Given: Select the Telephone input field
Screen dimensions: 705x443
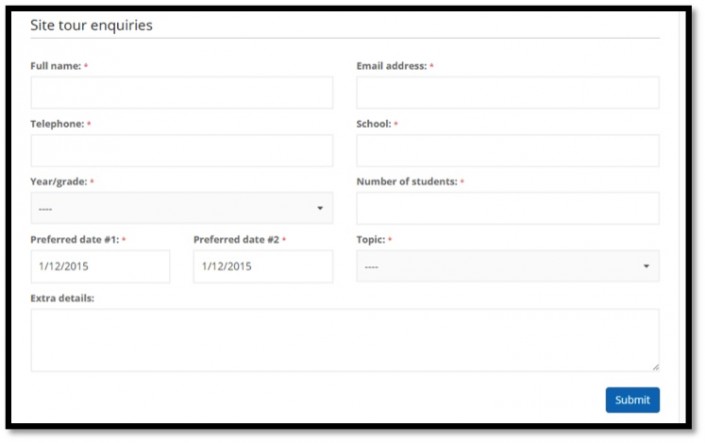Looking at the screenshot, I should [181, 150].
